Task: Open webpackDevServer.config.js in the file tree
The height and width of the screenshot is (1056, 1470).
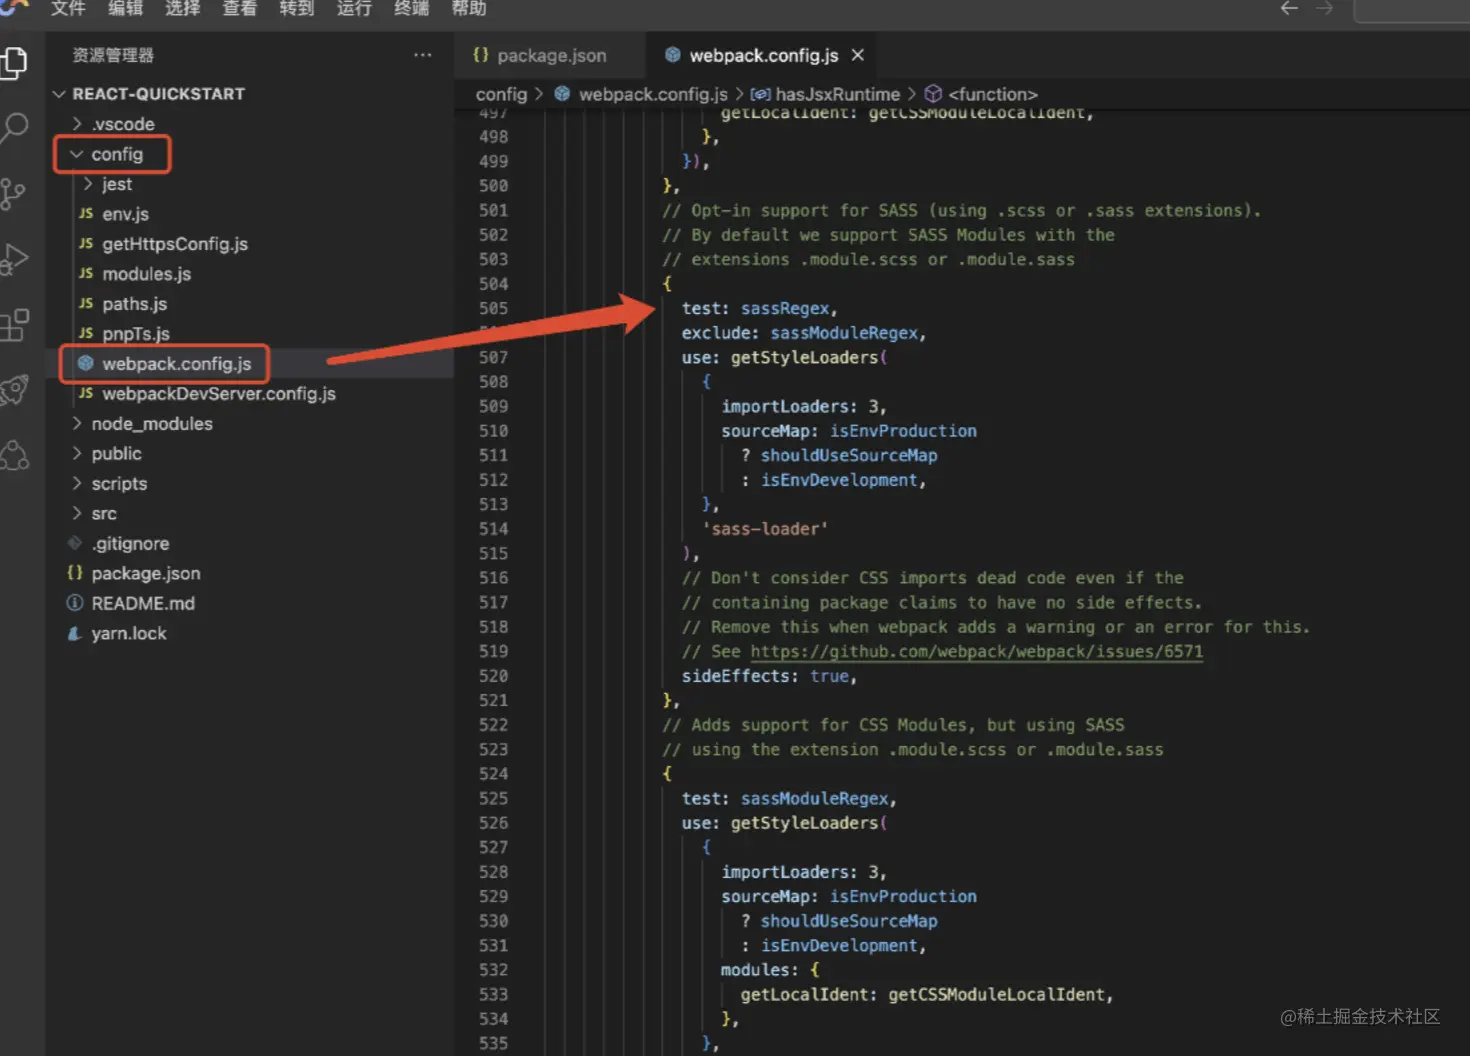Action: click(218, 394)
